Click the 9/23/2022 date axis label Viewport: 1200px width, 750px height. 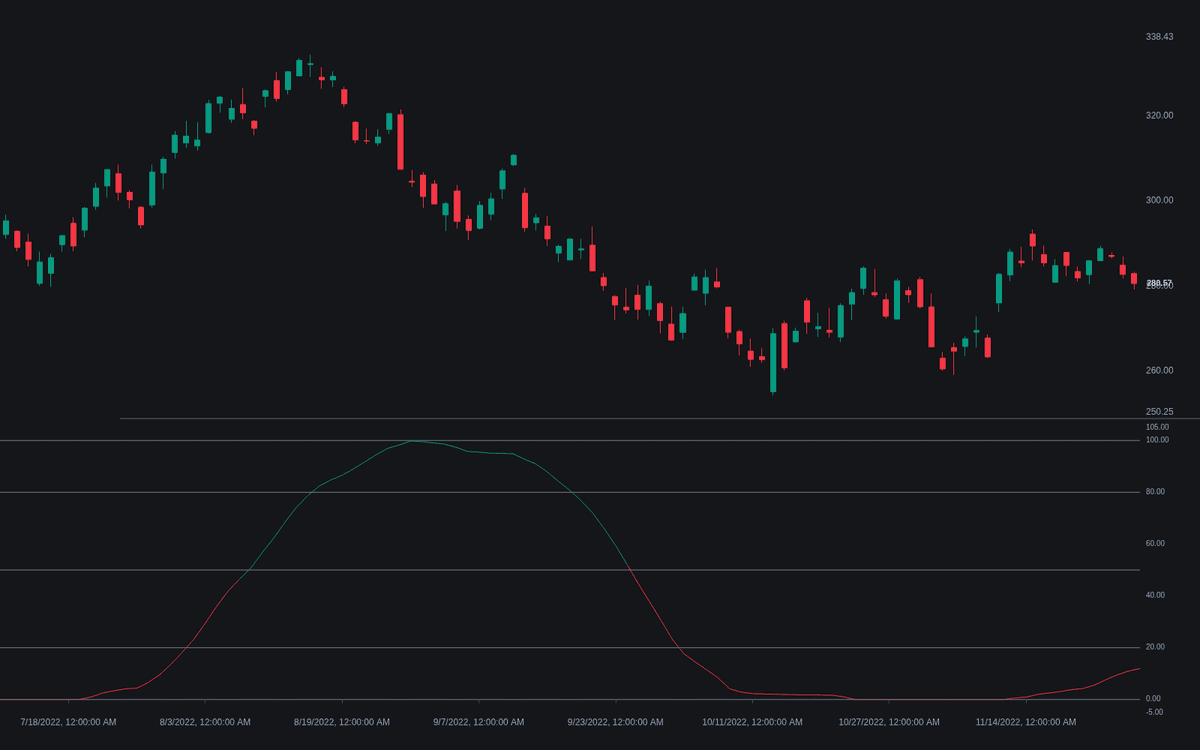(x=615, y=722)
